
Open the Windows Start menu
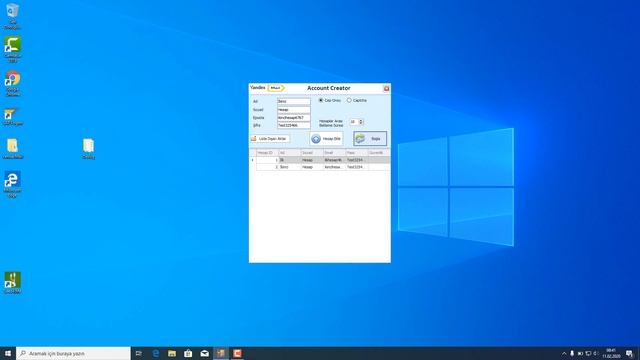tap(8, 353)
